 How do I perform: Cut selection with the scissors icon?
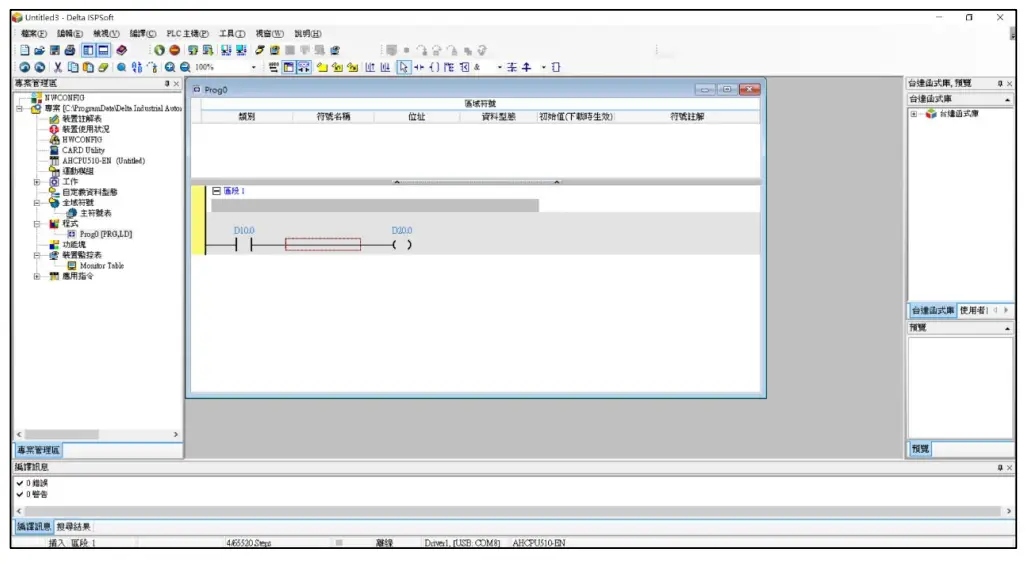point(58,67)
